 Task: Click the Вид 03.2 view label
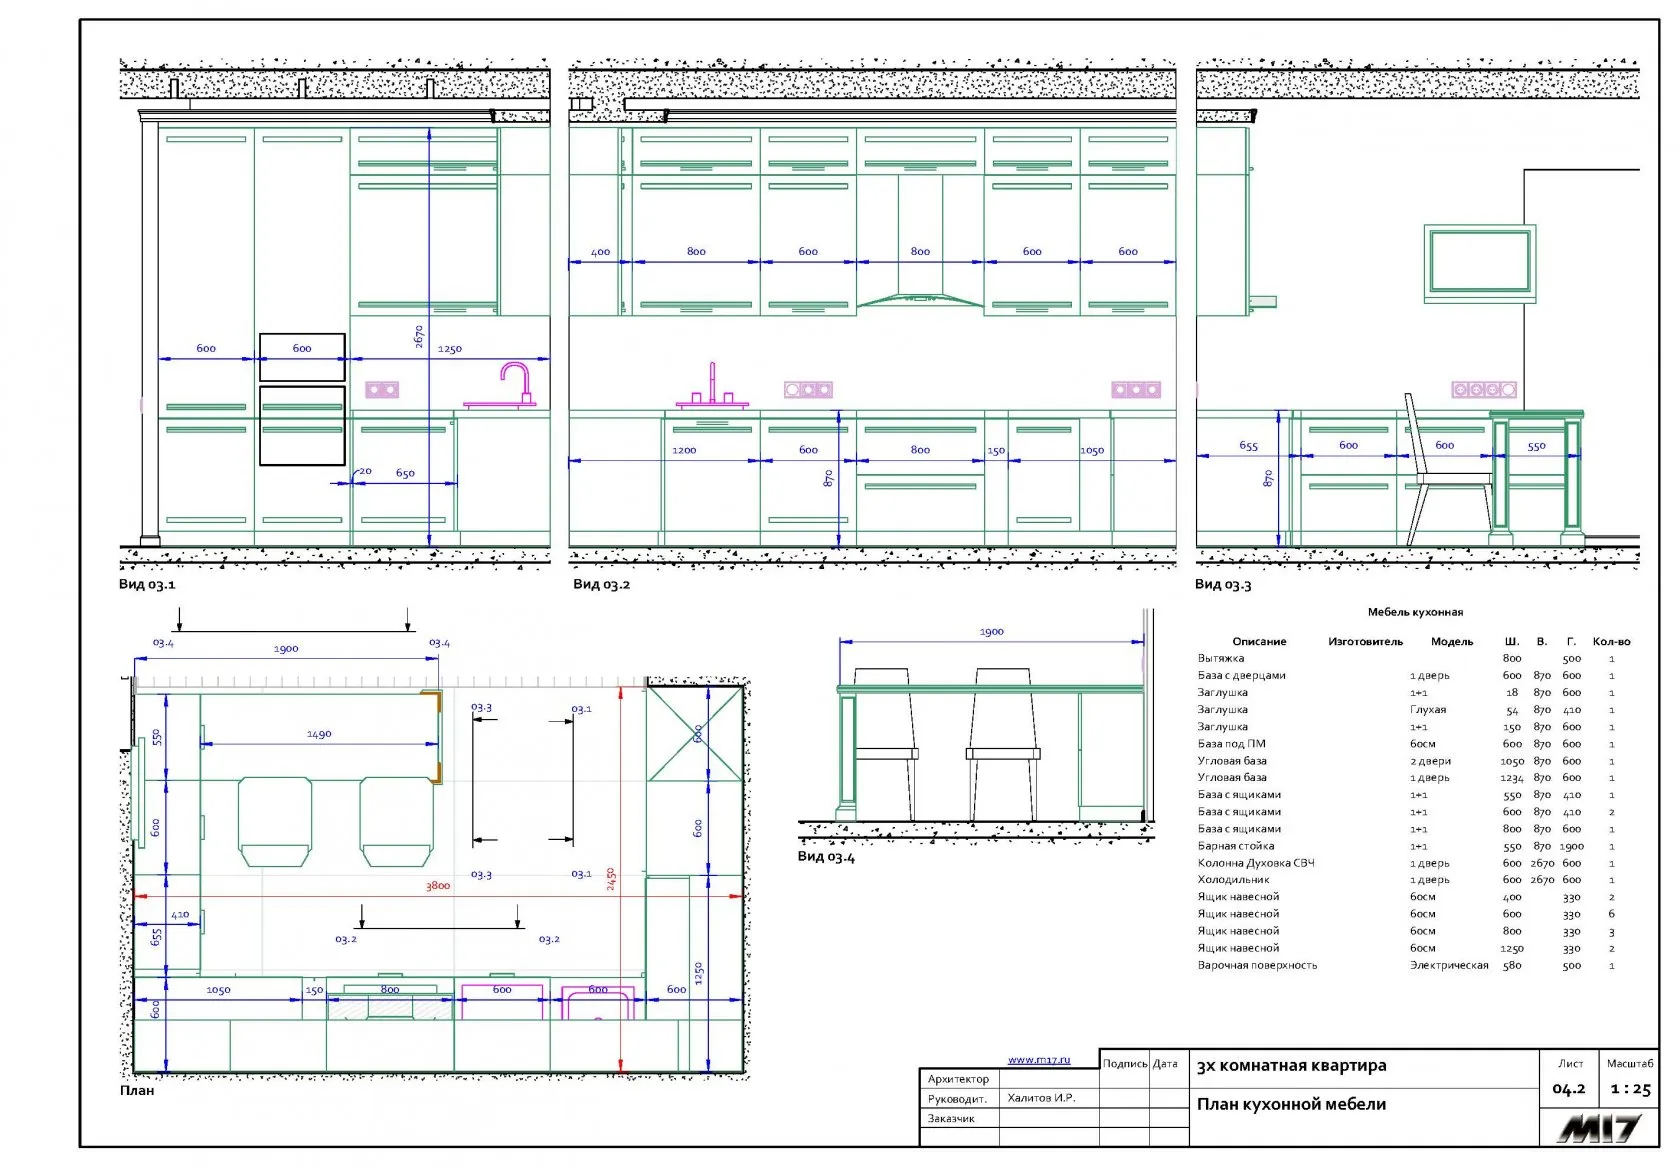click(x=601, y=585)
